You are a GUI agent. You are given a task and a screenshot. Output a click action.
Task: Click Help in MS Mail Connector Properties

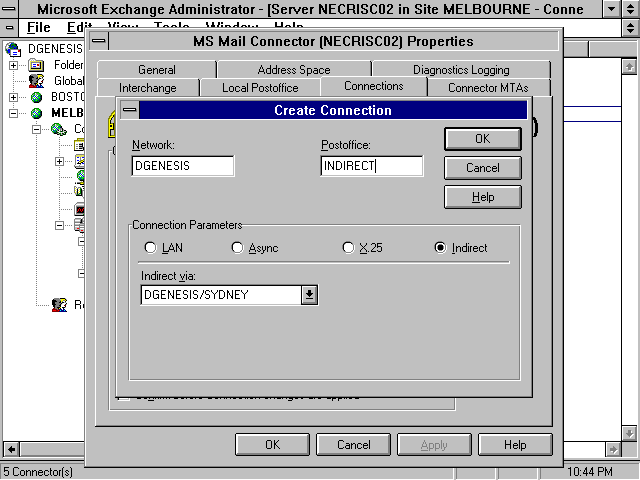(515, 444)
